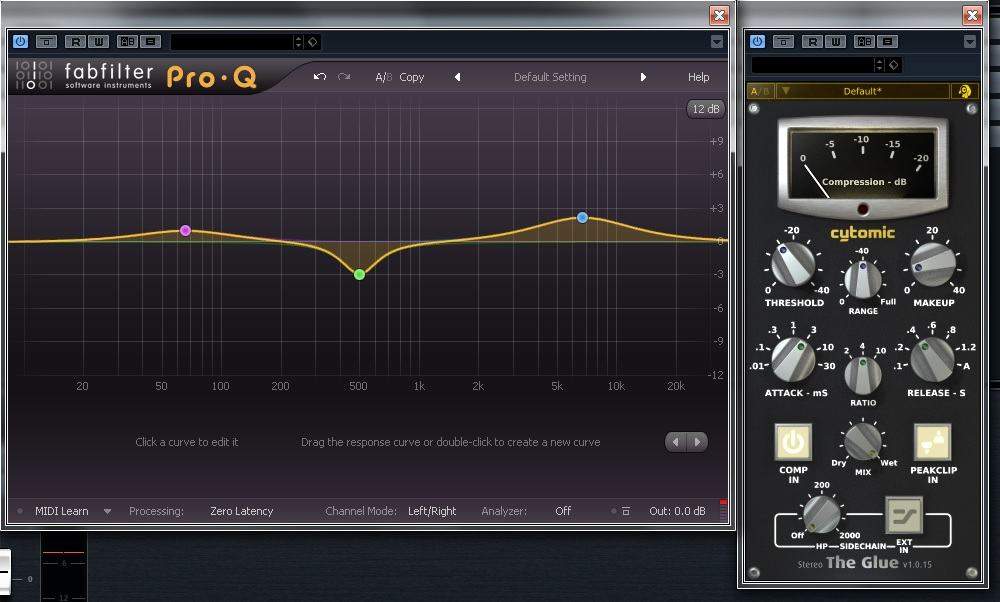Viewport: 1000px width, 602px height.
Task: Click the Glue host preset stepper arrows
Action: pyautogui.click(x=879, y=64)
